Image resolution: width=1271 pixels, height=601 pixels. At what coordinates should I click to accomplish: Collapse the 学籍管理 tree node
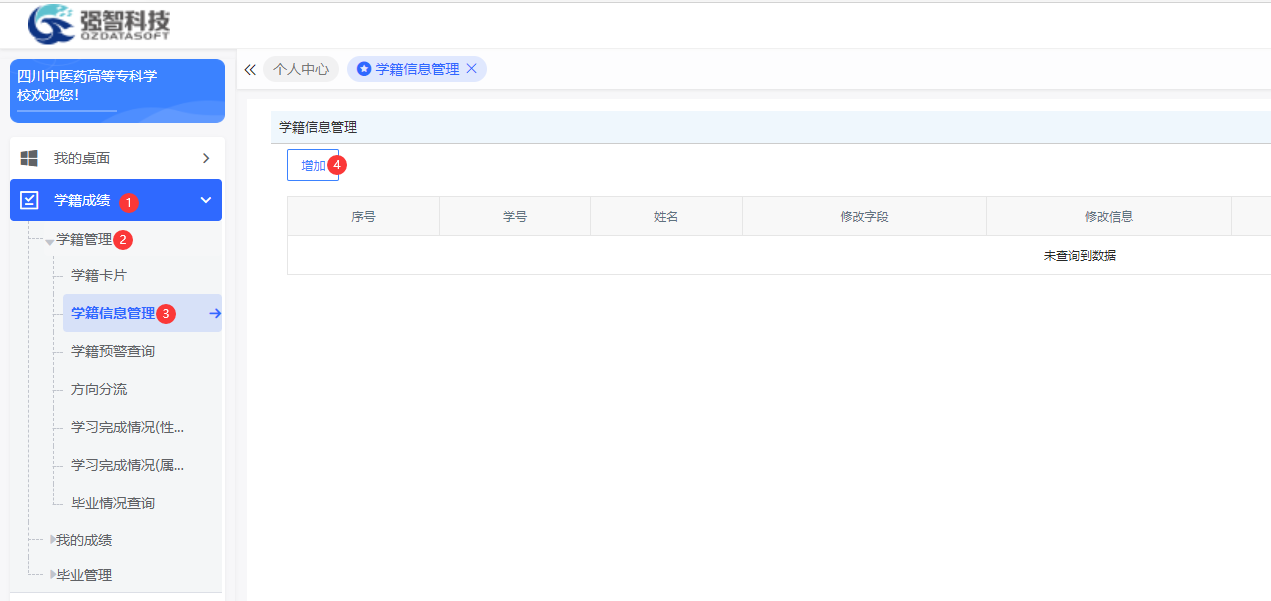click(50, 241)
